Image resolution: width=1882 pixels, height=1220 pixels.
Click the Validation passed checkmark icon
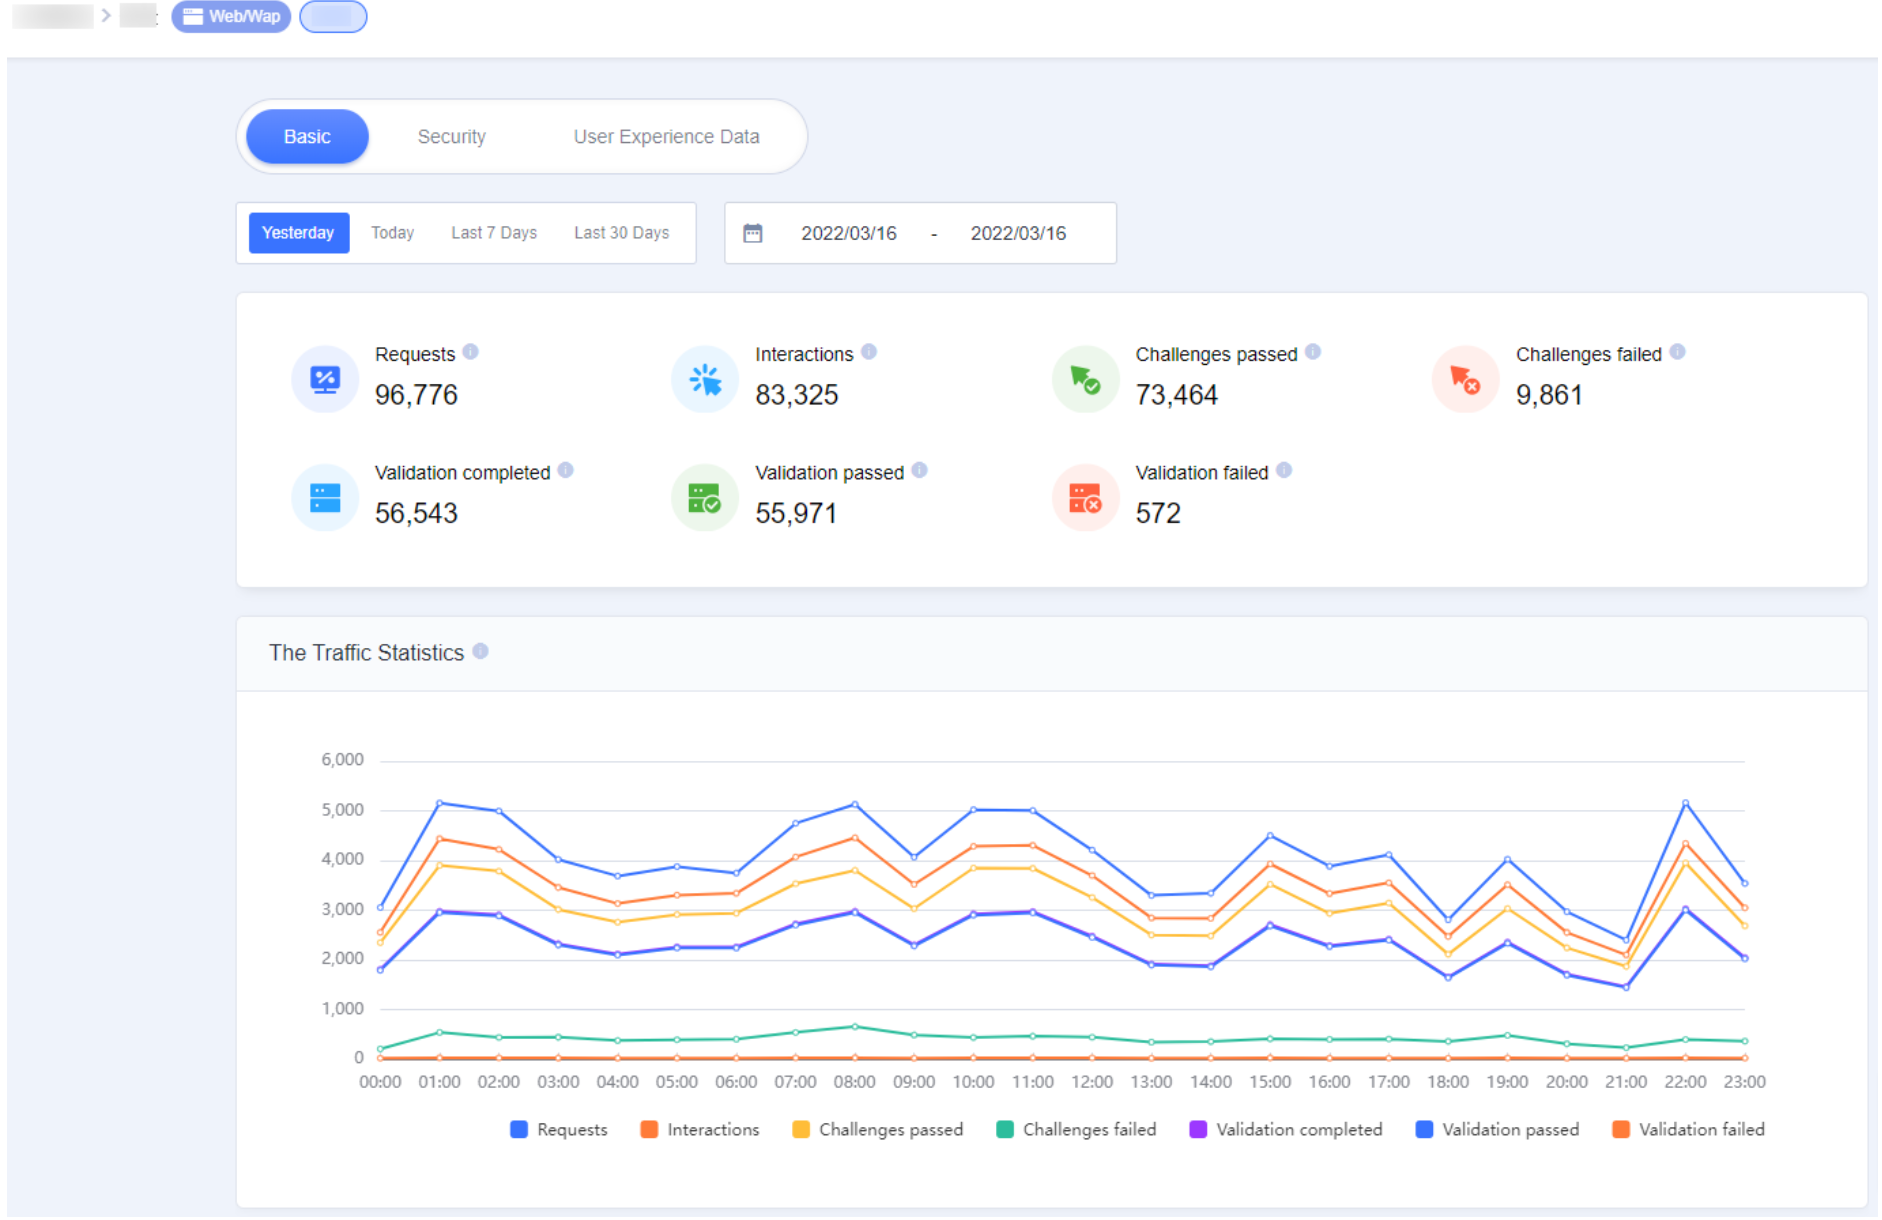[x=704, y=497]
